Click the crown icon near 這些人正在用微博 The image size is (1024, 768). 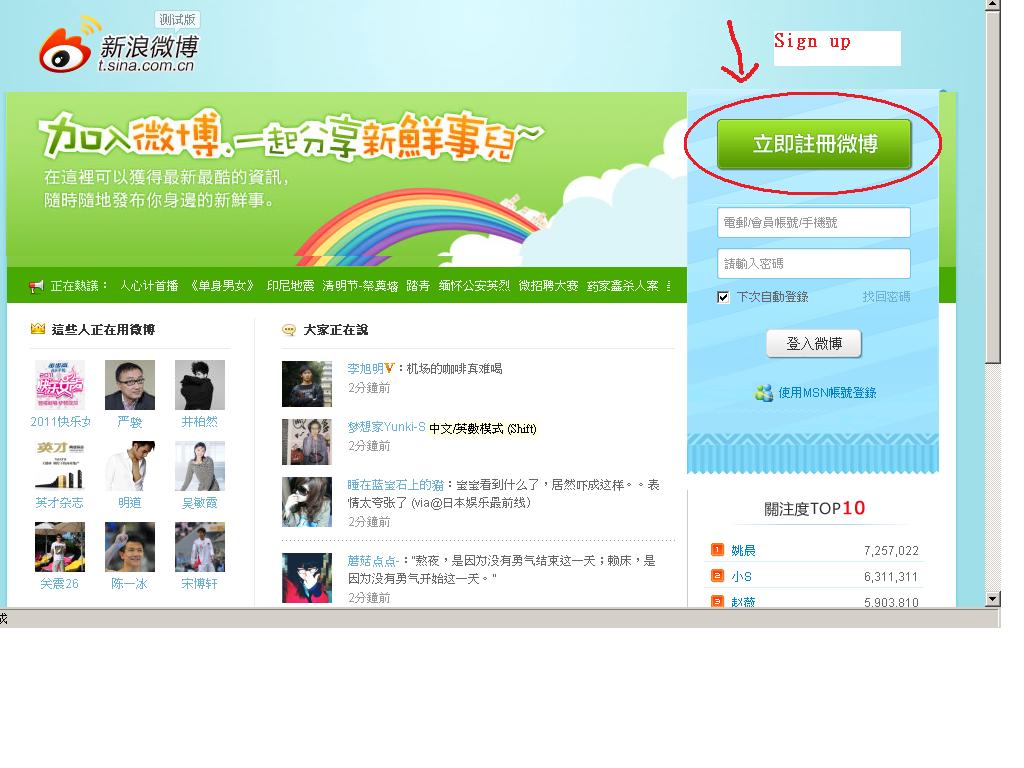click(x=38, y=329)
